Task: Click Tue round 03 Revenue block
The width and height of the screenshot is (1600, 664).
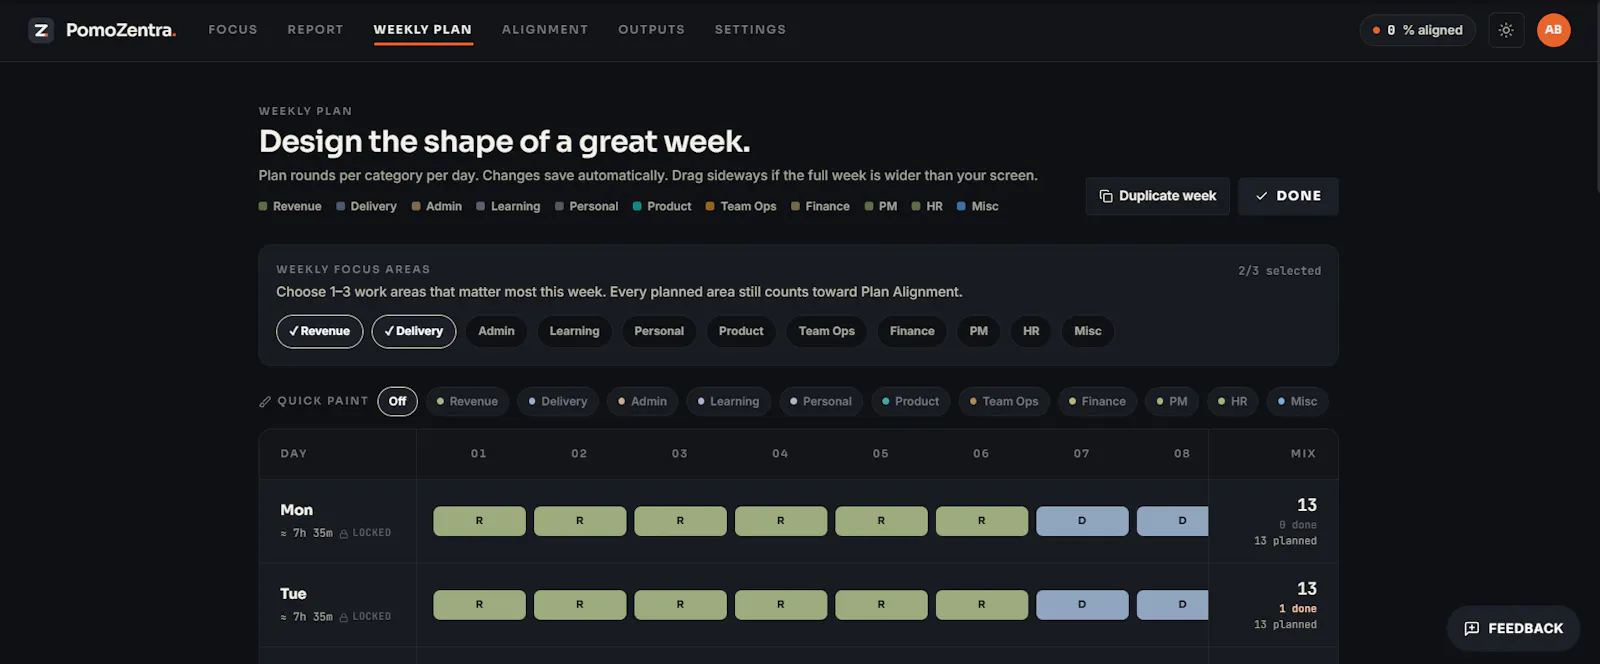Action: pyautogui.click(x=680, y=605)
